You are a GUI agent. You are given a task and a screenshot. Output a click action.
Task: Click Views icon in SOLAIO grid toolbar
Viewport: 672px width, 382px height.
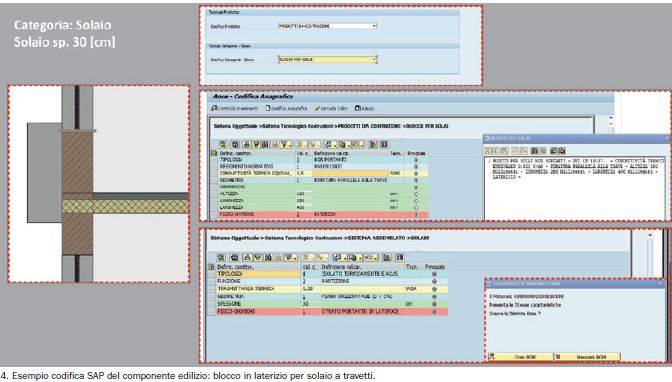coord(354,257)
